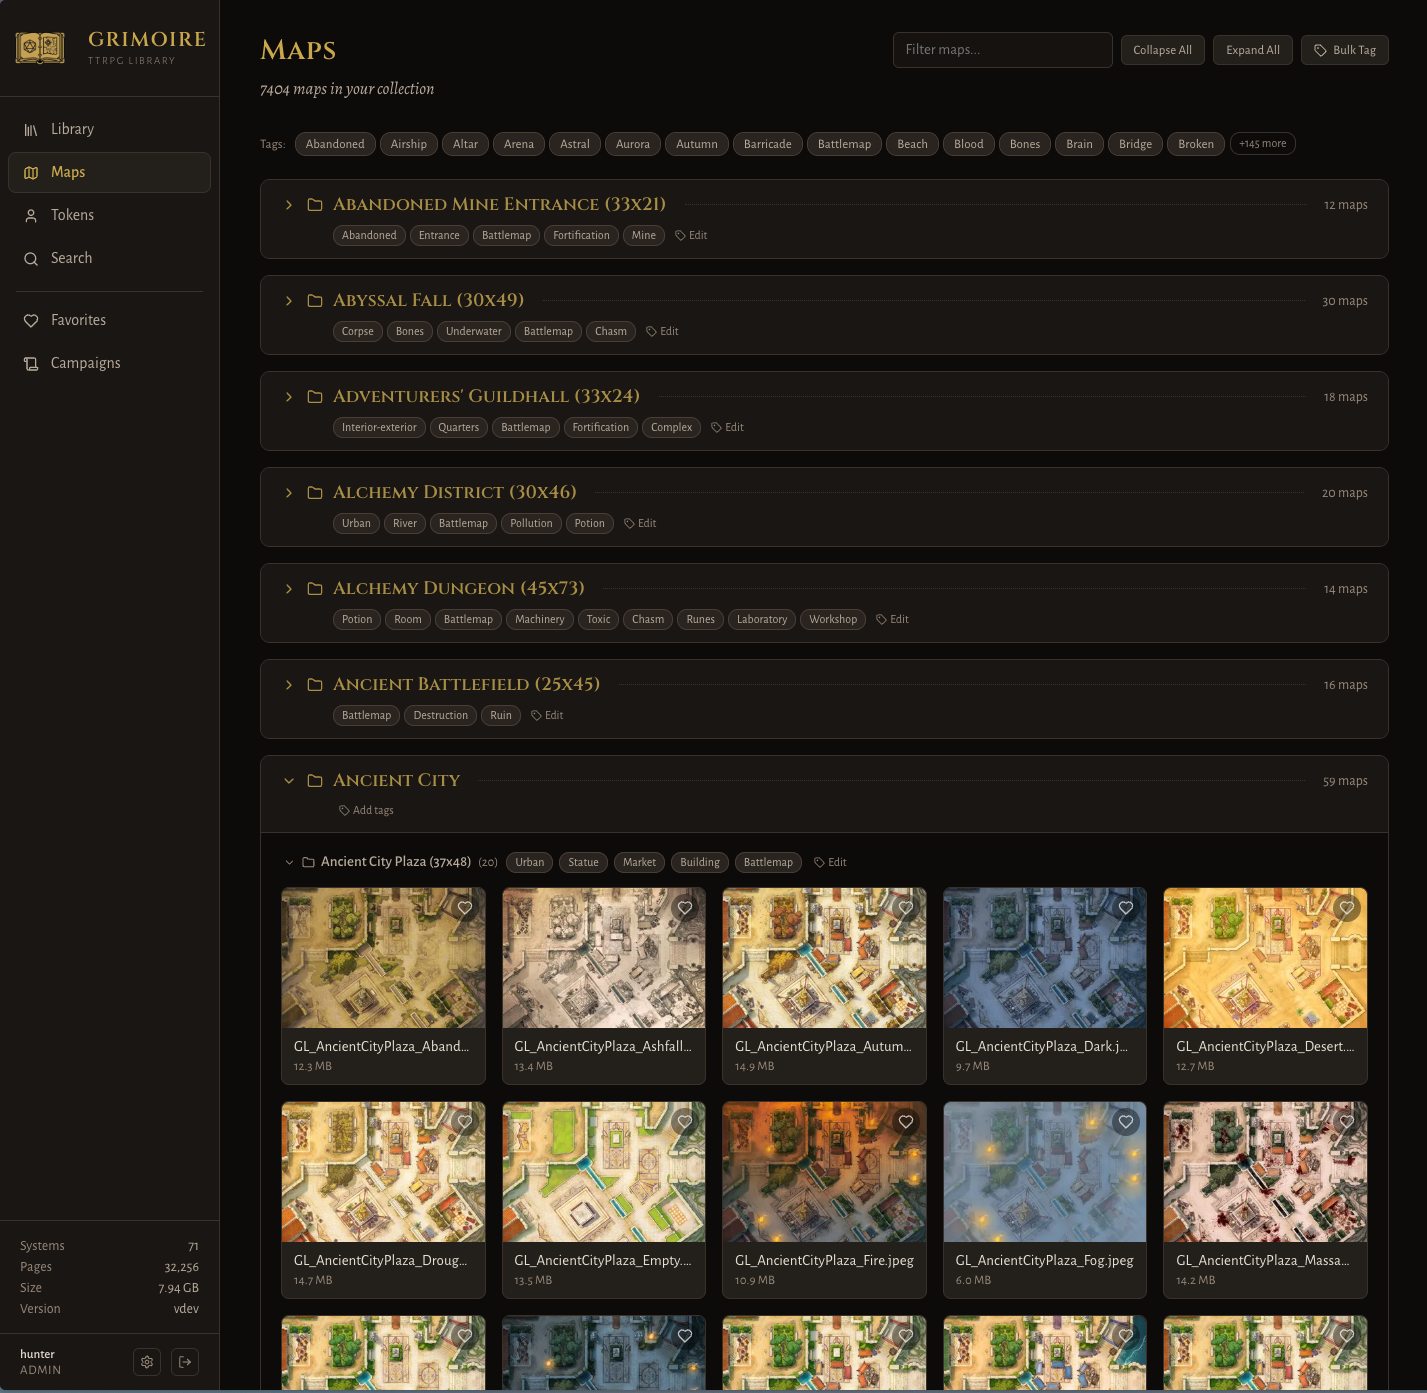The width and height of the screenshot is (1427, 1393).
Task: Select Pollution tag on Alchemy District
Action: [x=531, y=523]
